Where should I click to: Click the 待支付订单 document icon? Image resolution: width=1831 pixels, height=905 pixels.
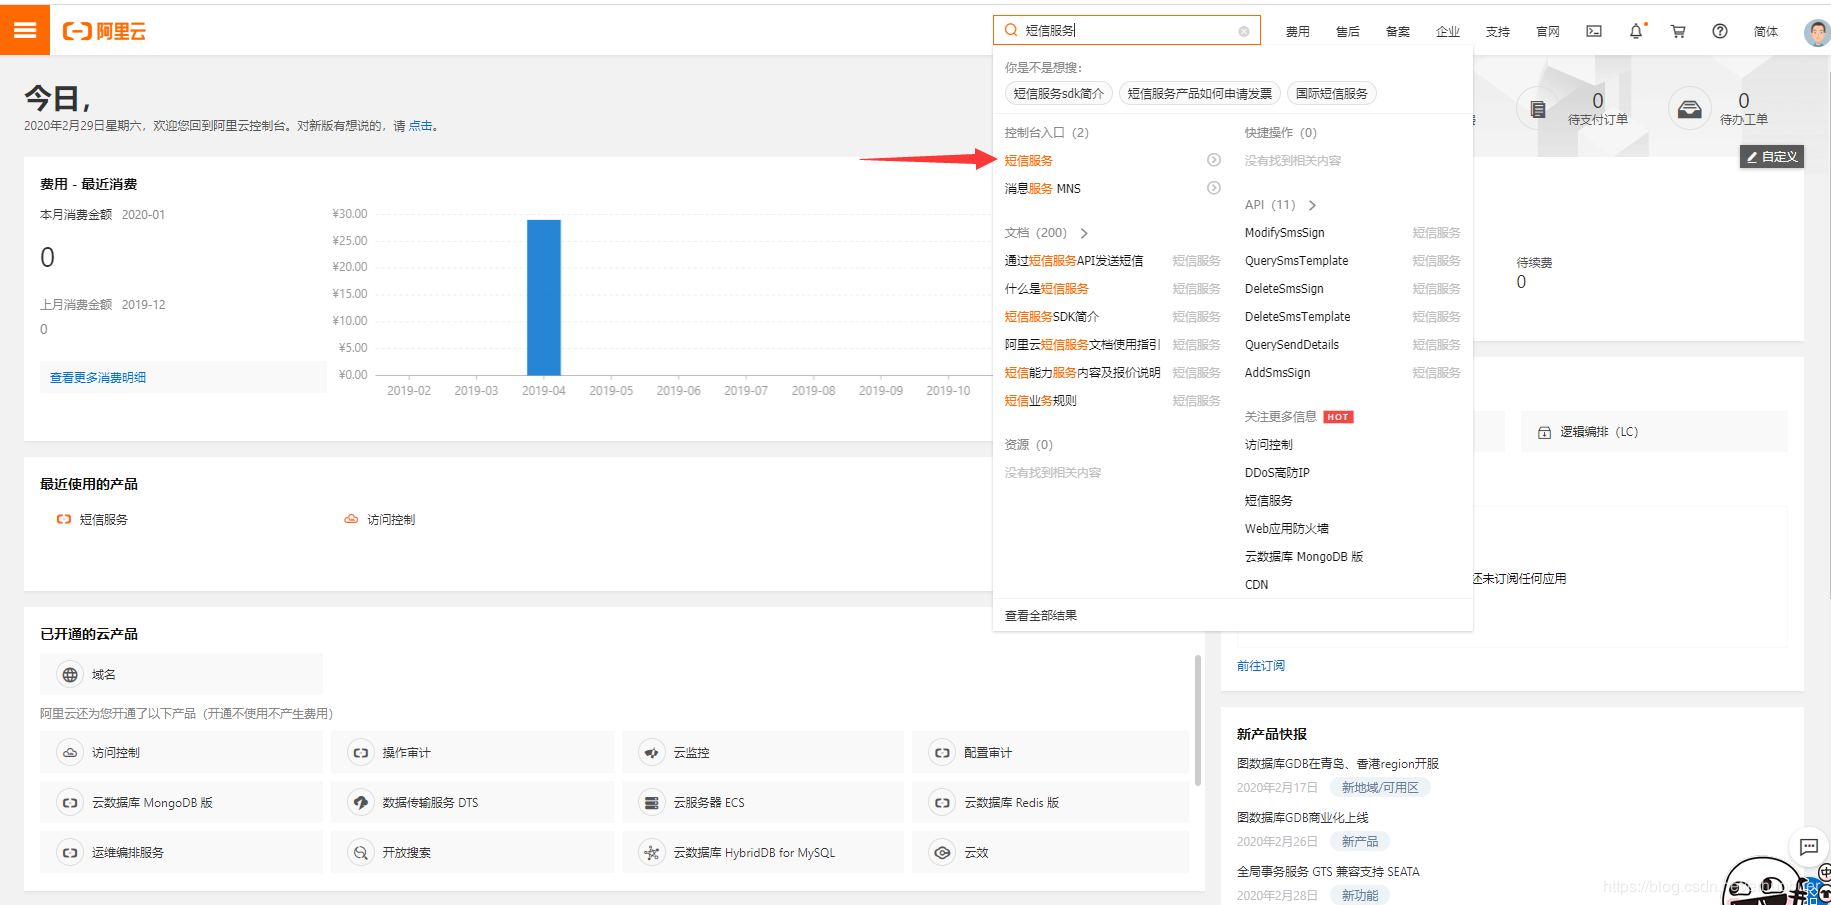coord(1538,109)
